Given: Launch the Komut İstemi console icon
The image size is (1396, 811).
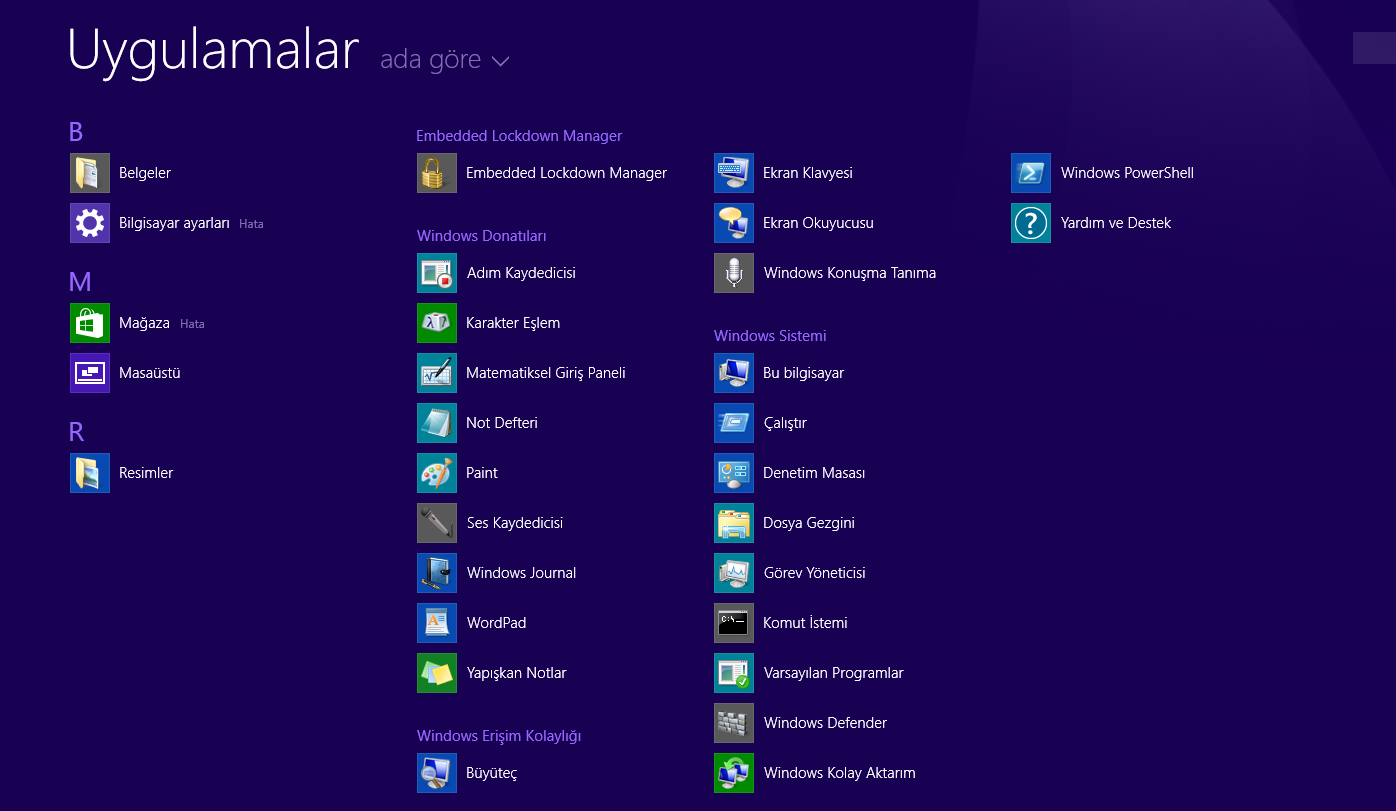Looking at the screenshot, I should (734, 623).
